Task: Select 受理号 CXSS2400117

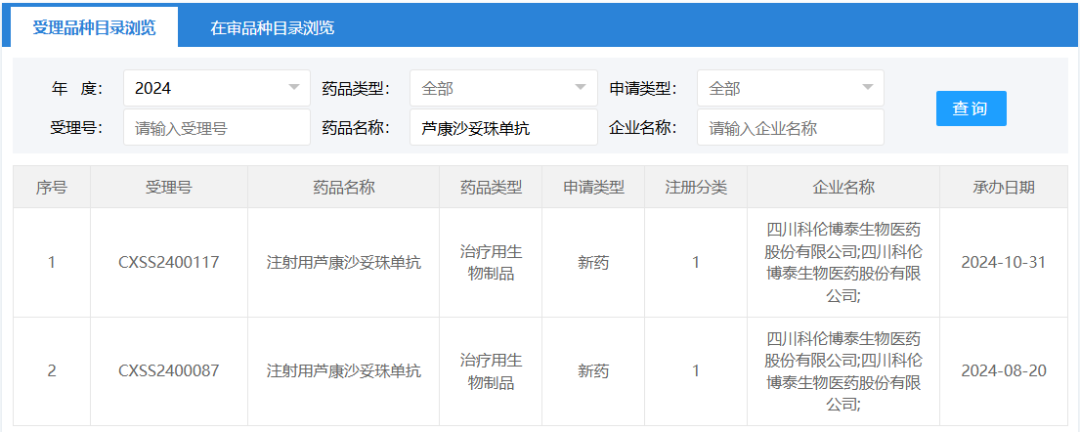Action: (169, 263)
